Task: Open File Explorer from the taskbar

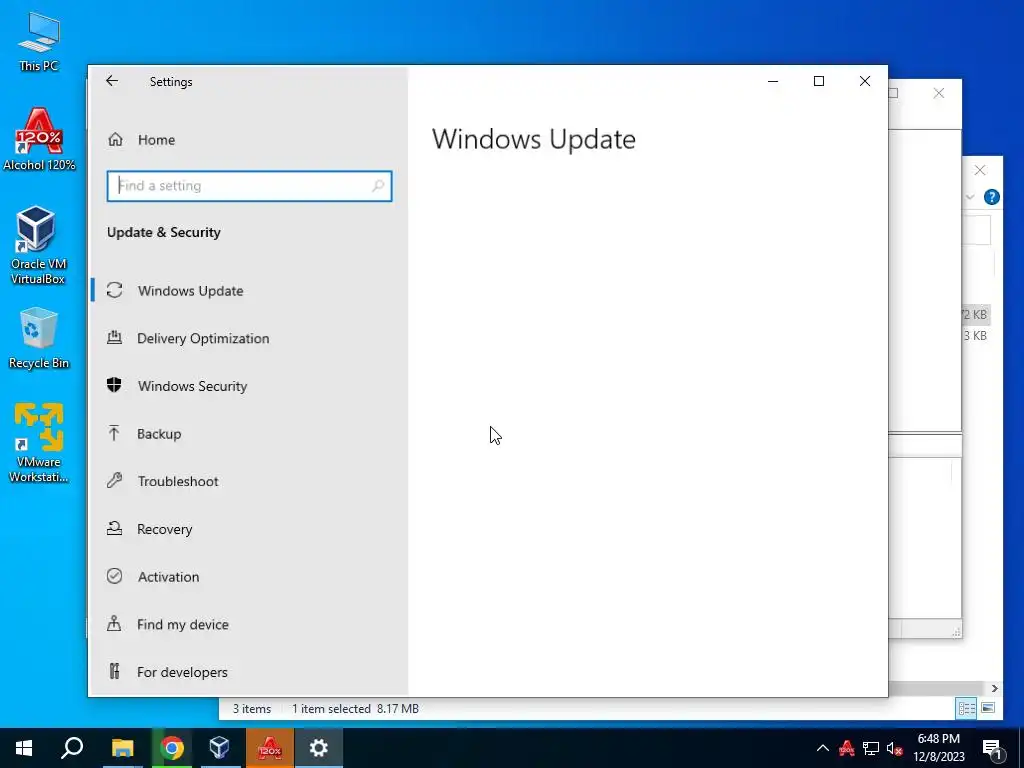Action: point(122,748)
